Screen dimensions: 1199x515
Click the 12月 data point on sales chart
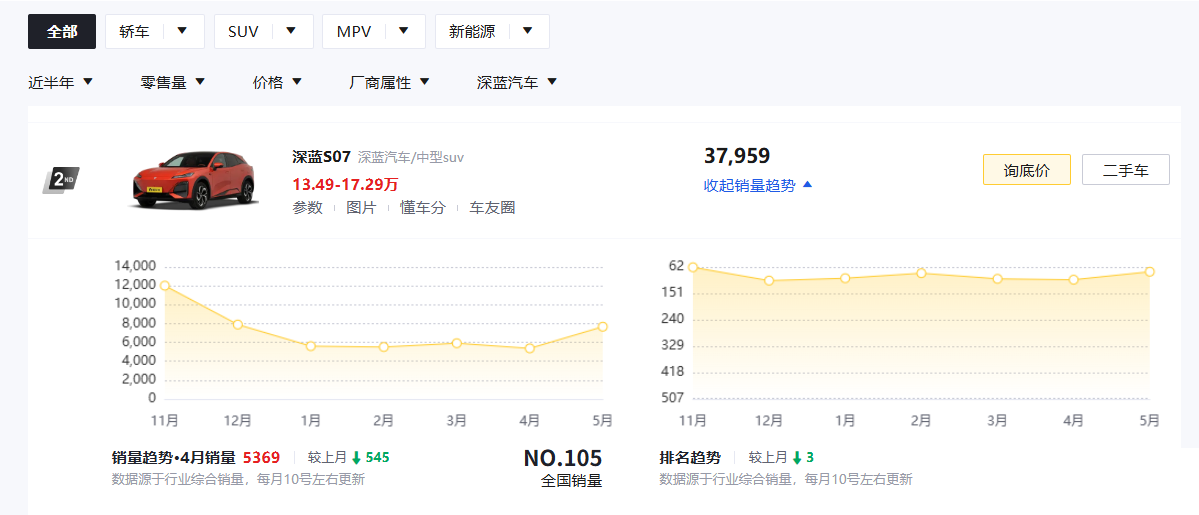coord(238,324)
